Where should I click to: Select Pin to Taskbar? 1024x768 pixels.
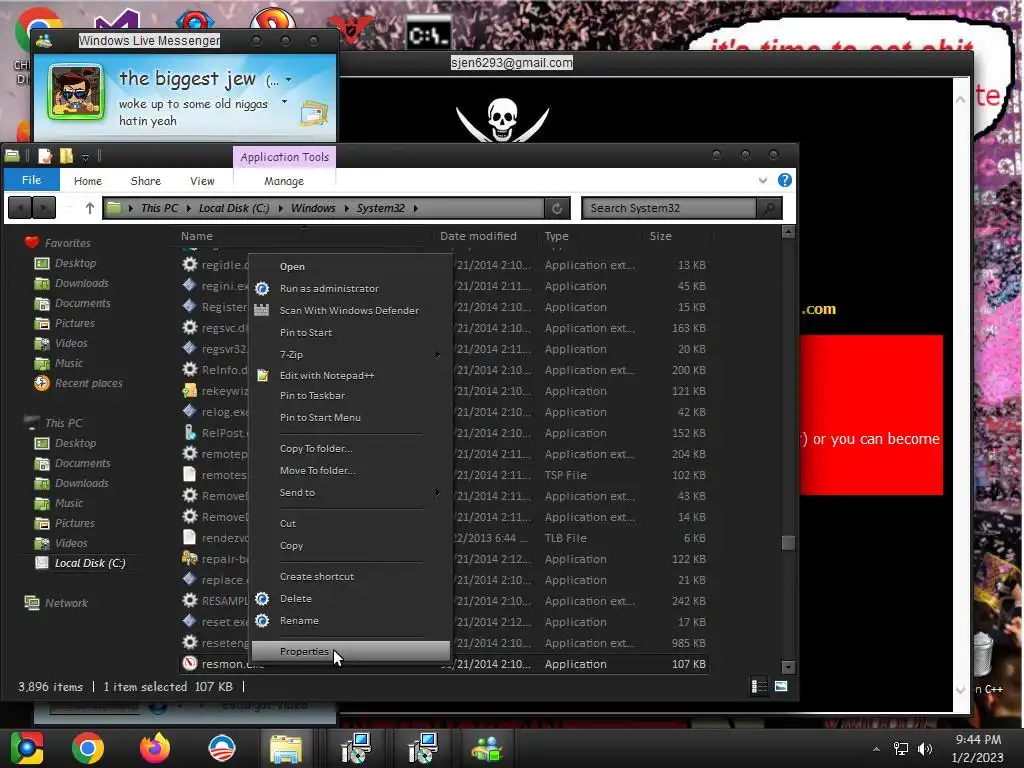click(312, 396)
